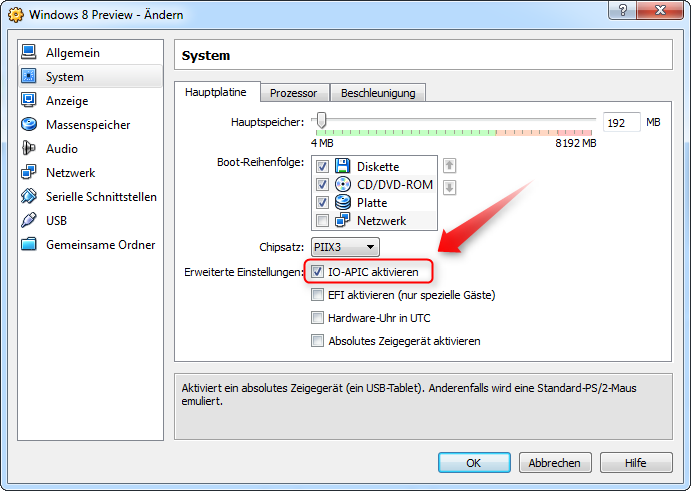691x491 pixels.
Task: Enable Hardware-Uhr in UTC checkbox
Action: [x=317, y=317]
